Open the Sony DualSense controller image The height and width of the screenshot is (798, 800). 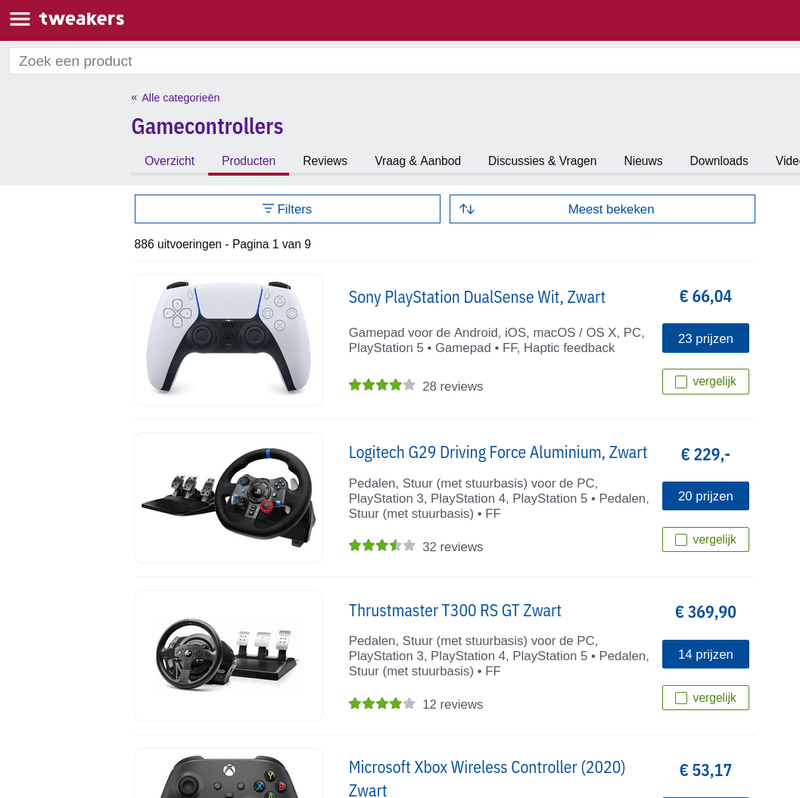click(228, 340)
